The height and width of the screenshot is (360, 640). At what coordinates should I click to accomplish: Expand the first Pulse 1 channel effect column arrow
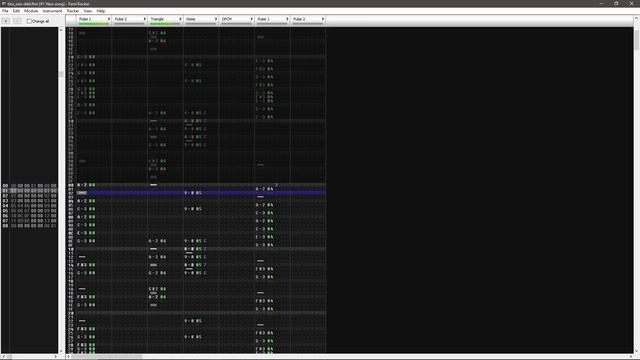[x=109, y=19]
